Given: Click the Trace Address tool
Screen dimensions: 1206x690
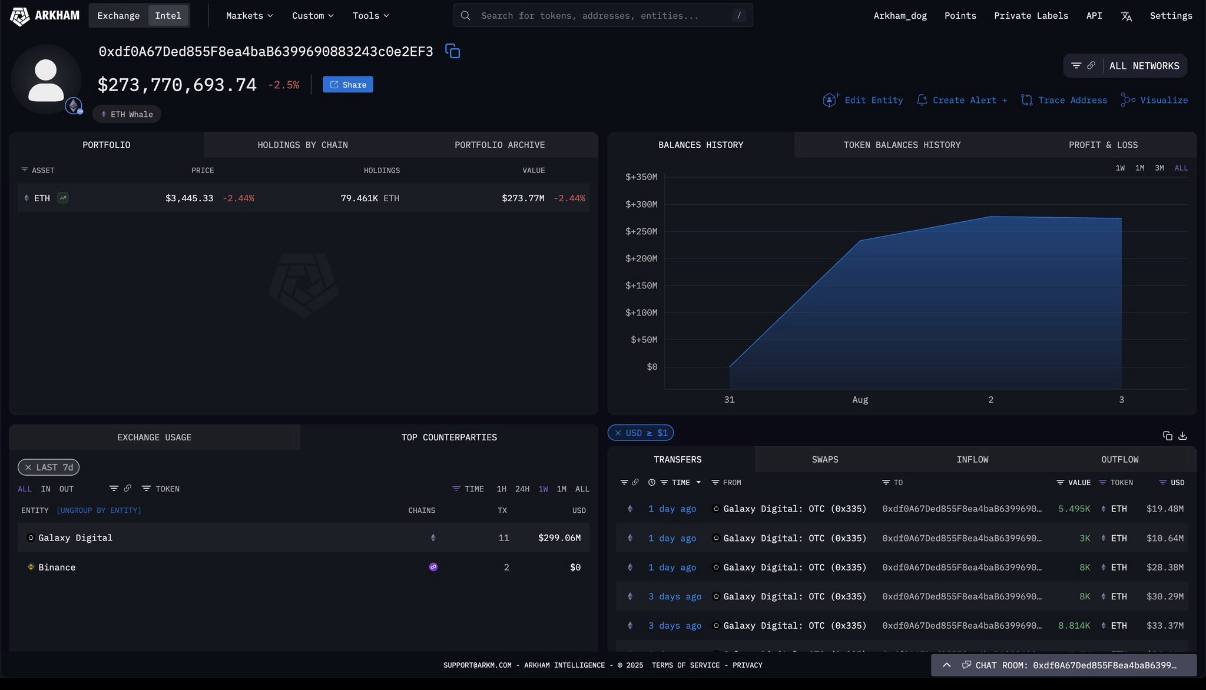Looking at the screenshot, I should point(1064,100).
